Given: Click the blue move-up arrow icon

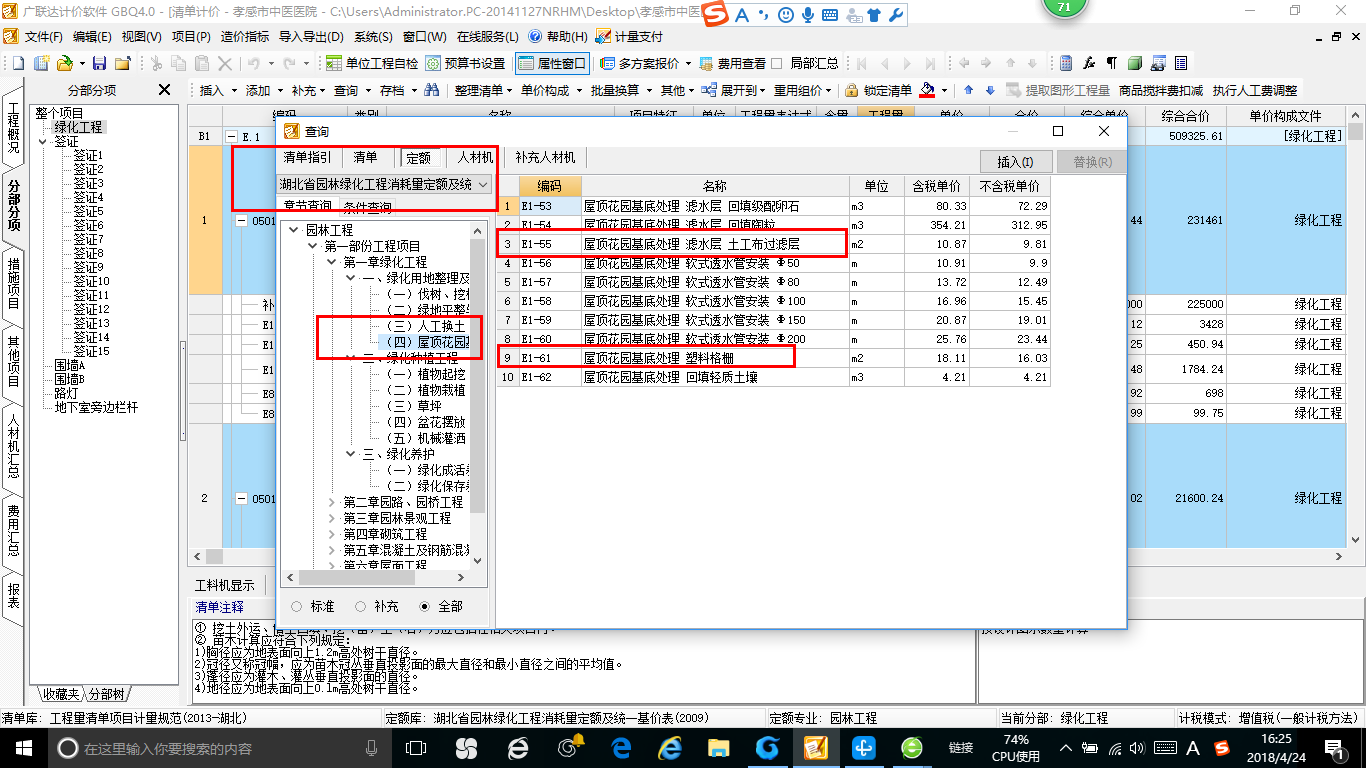Looking at the screenshot, I should (x=968, y=90).
